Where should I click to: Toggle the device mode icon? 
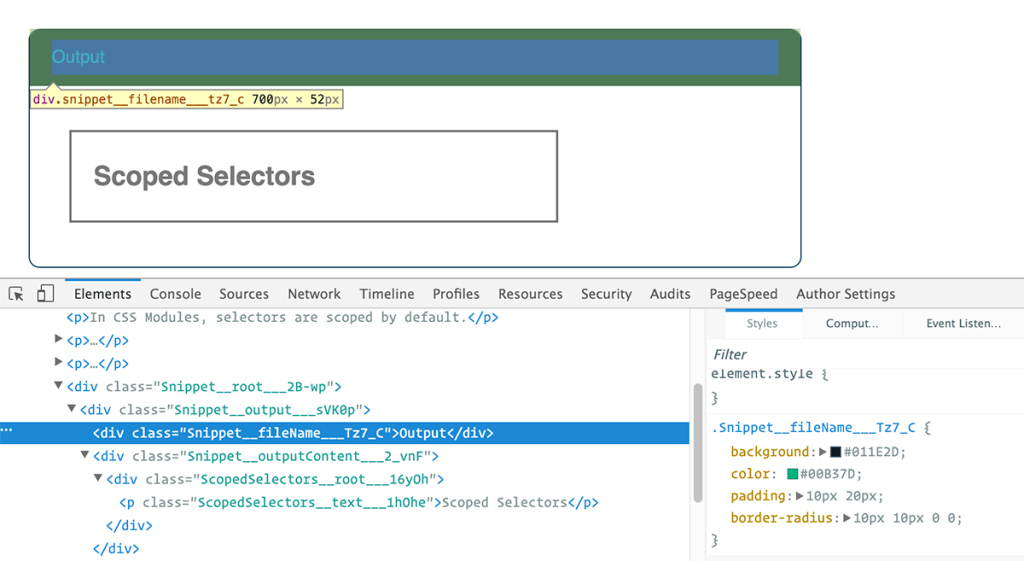click(45, 294)
